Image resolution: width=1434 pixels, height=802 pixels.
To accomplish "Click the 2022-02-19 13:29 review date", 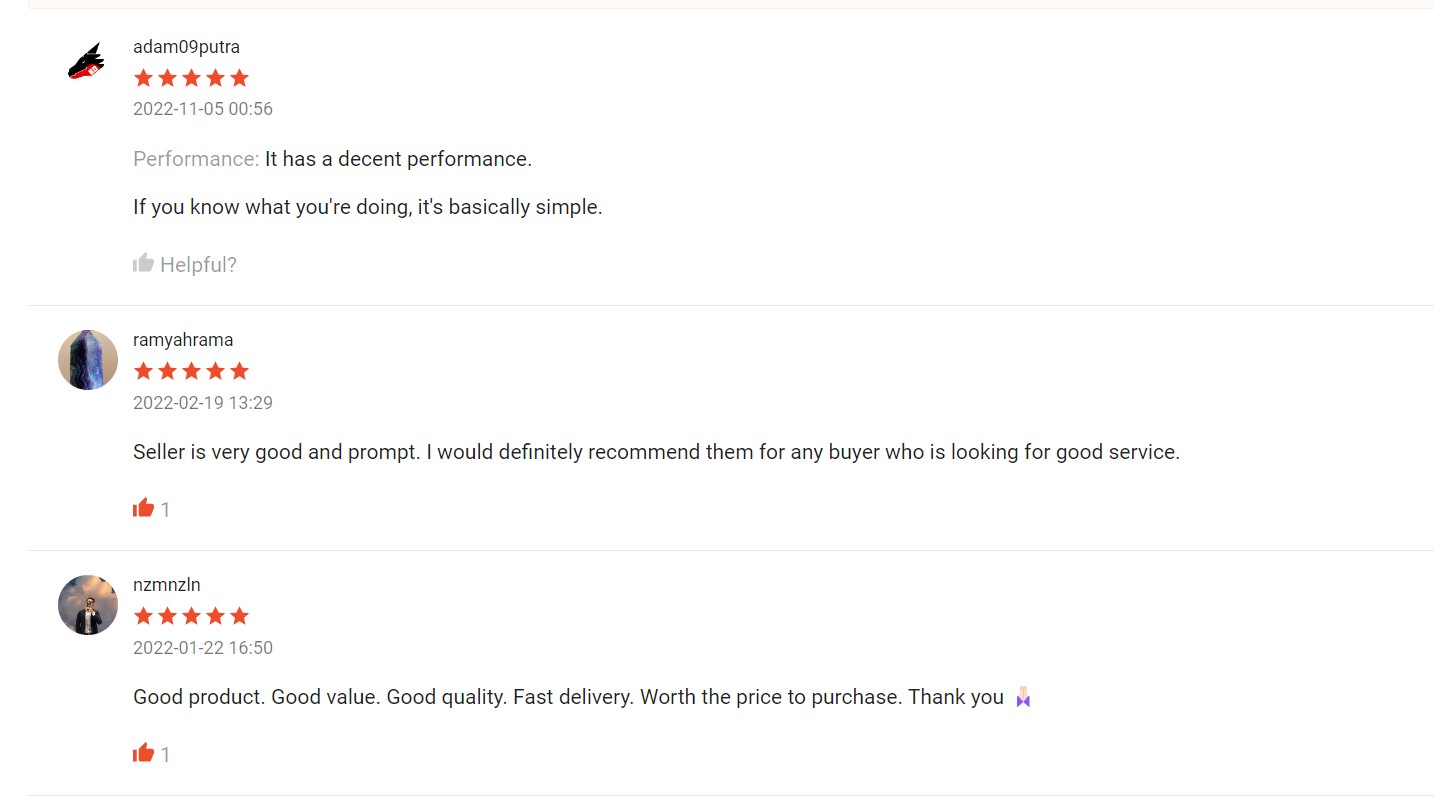I will (203, 403).
